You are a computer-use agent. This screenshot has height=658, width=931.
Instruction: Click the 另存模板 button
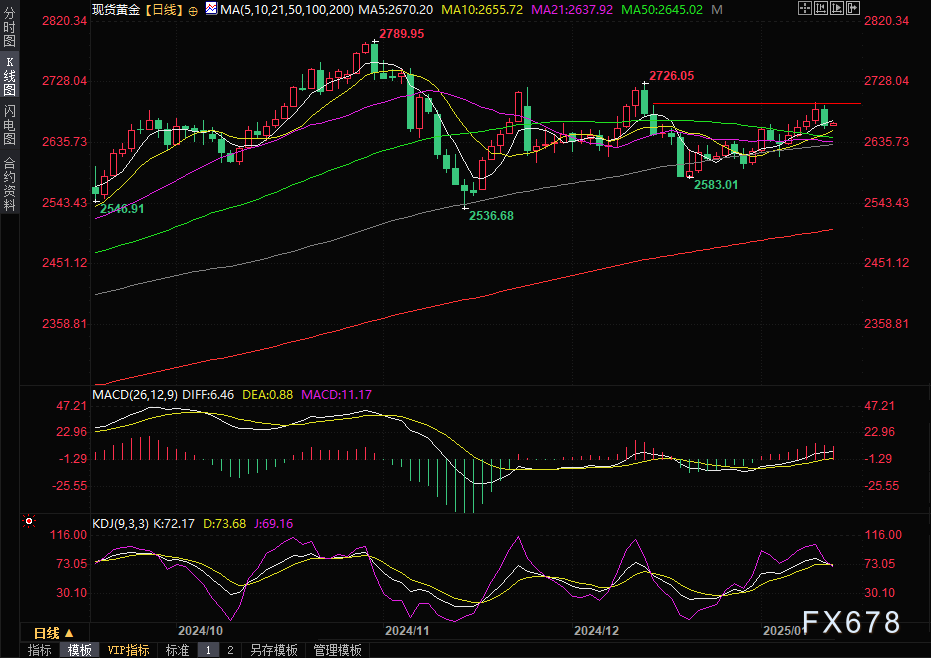pyautogui.click(x=274, y=650)
